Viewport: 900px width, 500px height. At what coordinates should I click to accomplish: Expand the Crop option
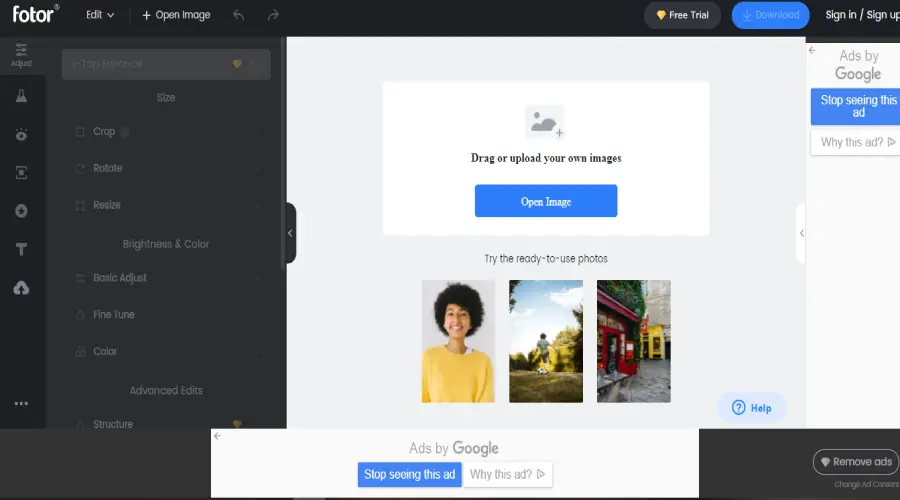pyautogui.click(x=166, y=131)
